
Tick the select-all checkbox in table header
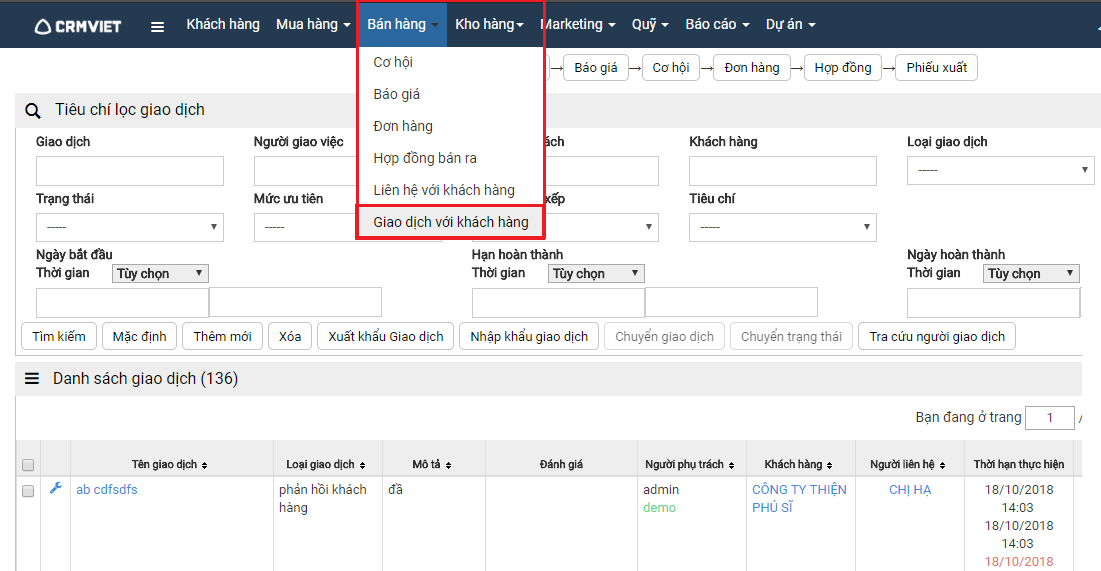pyautogui.click(x=28, y=465)
